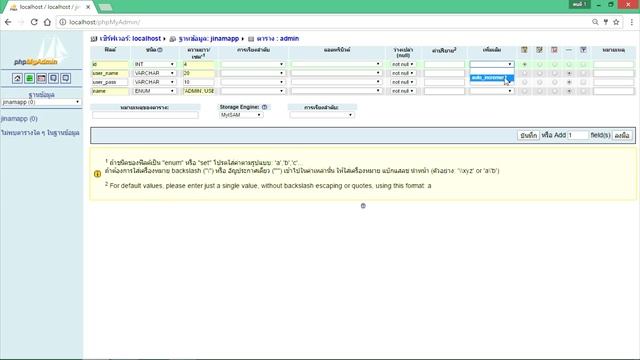
Task: Choose auto_increment option in dropdown list
Action: click(492, 78)
